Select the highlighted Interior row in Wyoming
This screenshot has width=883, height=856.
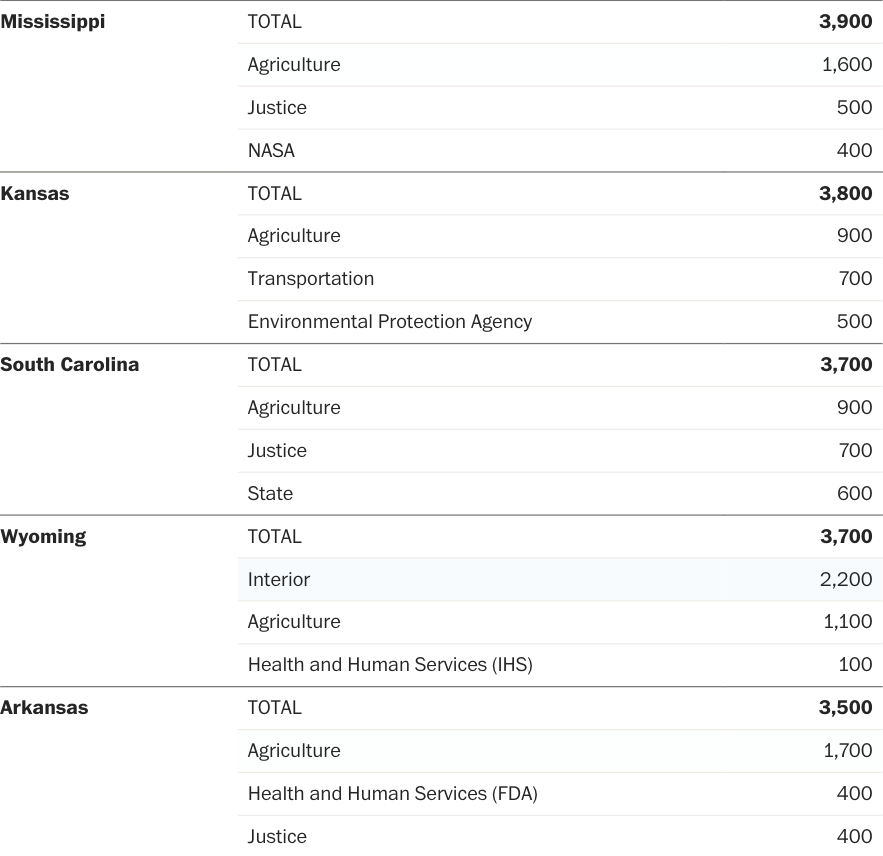click(x=279, y=580)
